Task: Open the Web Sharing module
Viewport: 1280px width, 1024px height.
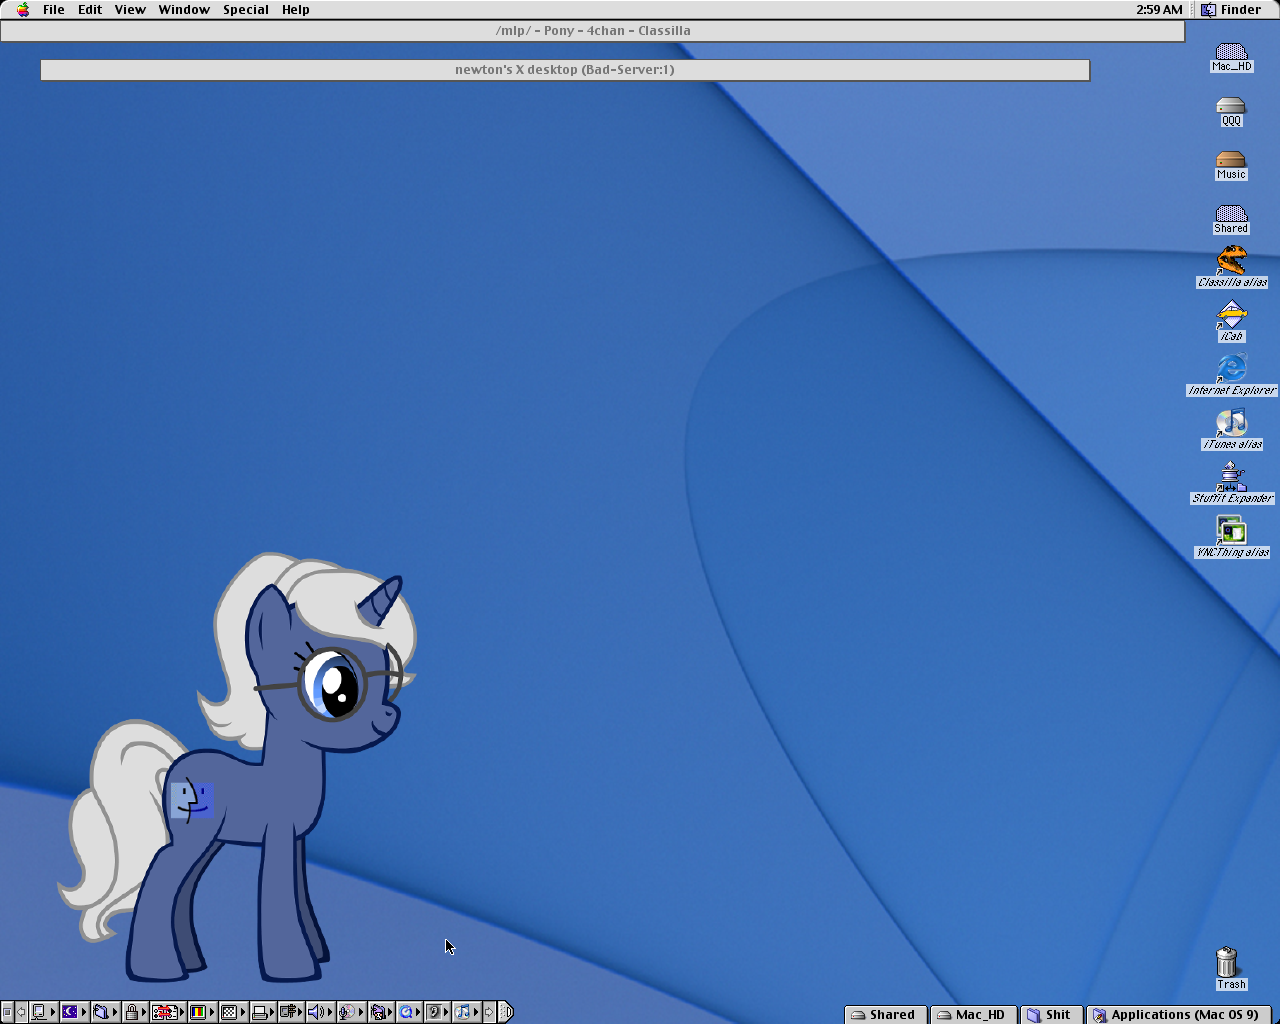Action: [x=381, y=1012]
